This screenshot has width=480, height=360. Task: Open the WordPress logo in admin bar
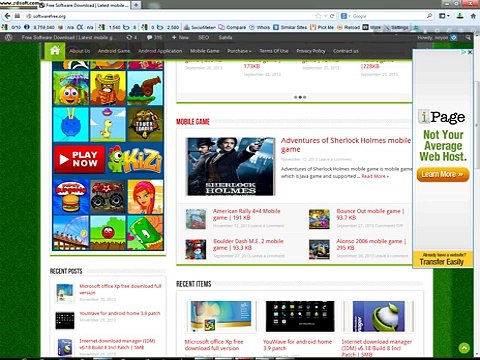(x=9, y=37)
